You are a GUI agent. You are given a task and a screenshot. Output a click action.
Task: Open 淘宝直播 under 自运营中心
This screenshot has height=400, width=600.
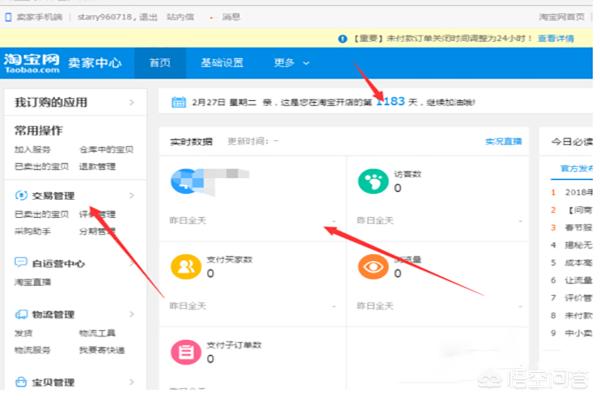(35, 282)
